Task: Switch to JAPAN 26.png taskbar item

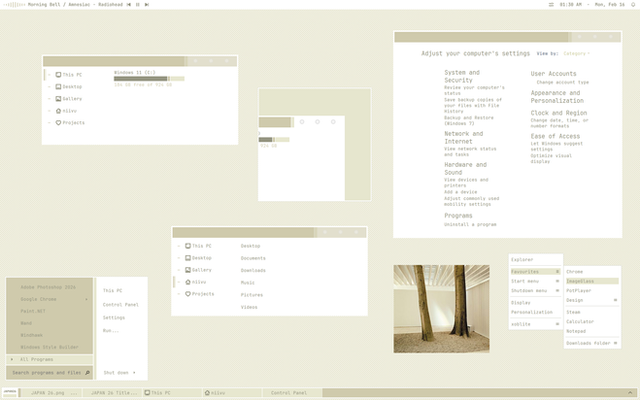Action: coord(51,393)
